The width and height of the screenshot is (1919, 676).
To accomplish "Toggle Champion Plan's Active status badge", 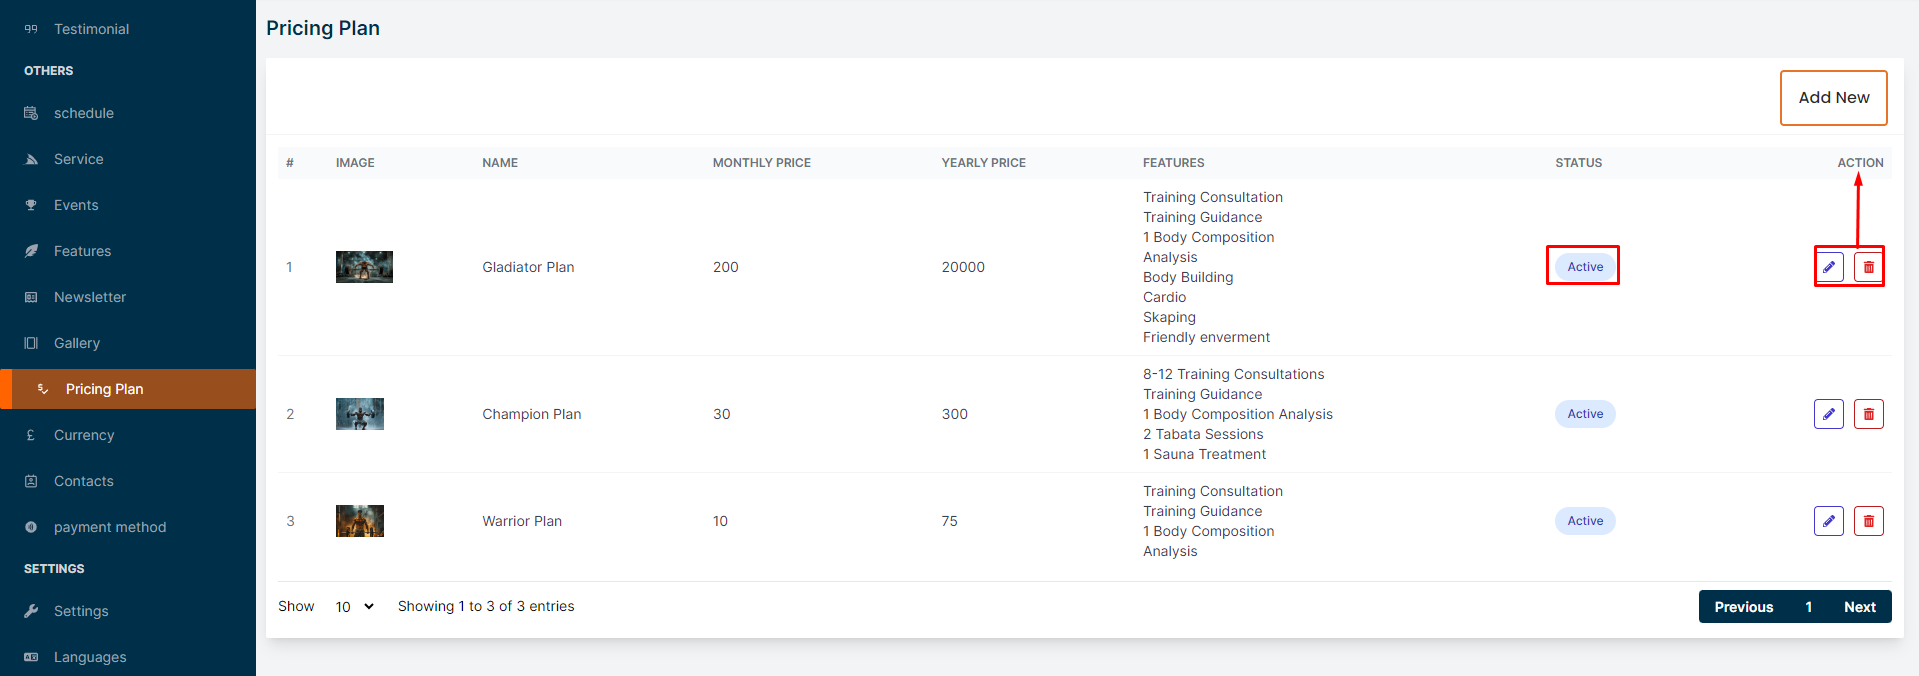I will click(1584, 414).
